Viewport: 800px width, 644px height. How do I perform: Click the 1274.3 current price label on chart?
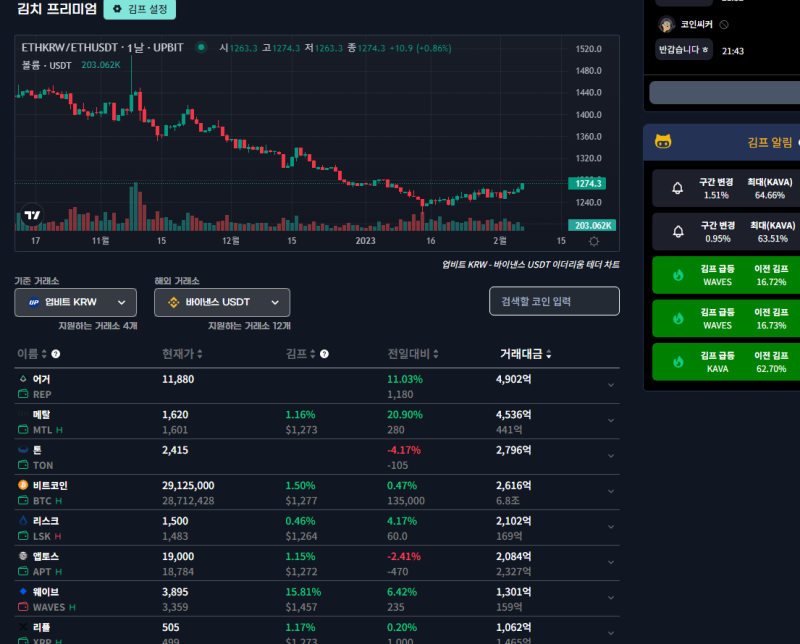click(587, 183)
